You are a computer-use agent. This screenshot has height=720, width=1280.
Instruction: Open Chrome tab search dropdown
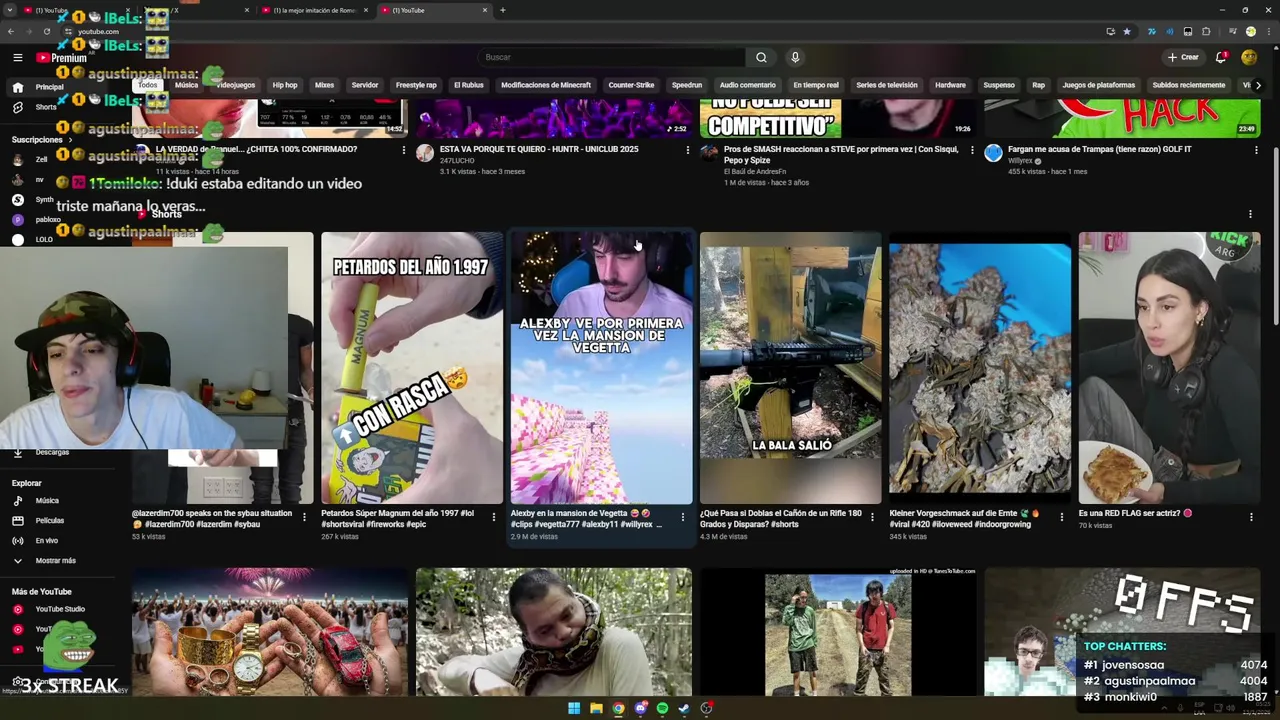(10, 10)
